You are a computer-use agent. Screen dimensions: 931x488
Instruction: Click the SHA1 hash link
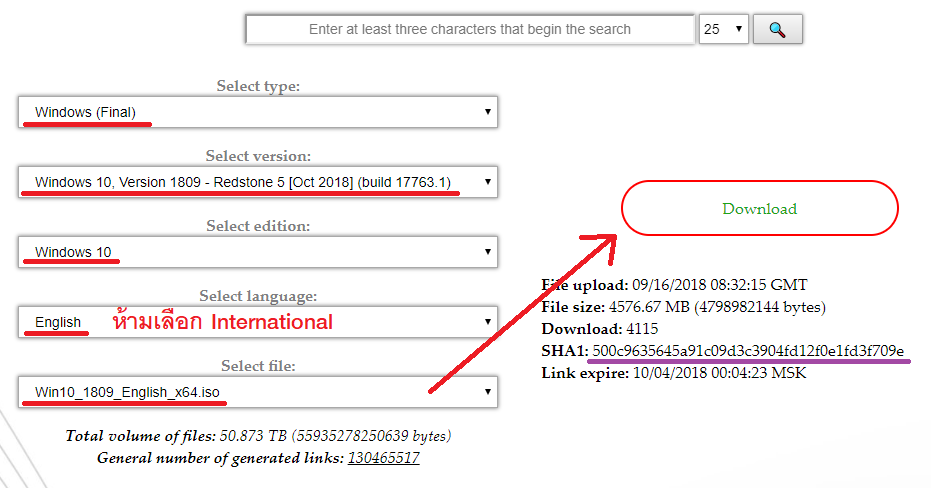(748, 351)
